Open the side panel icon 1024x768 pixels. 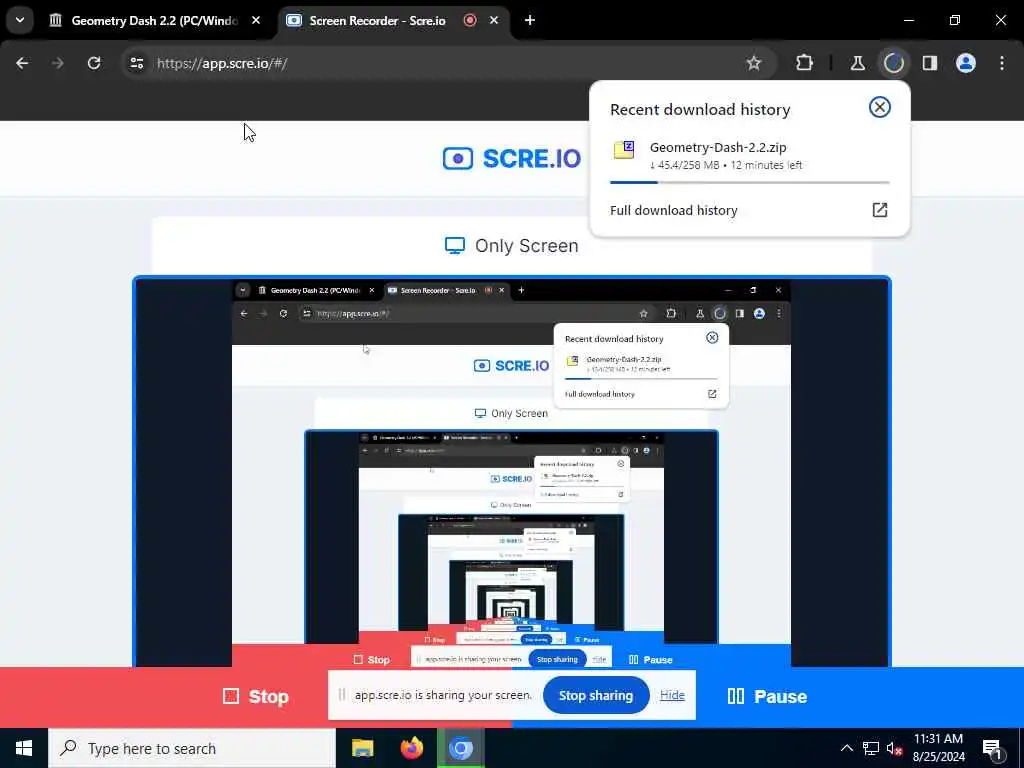(930, 63)
